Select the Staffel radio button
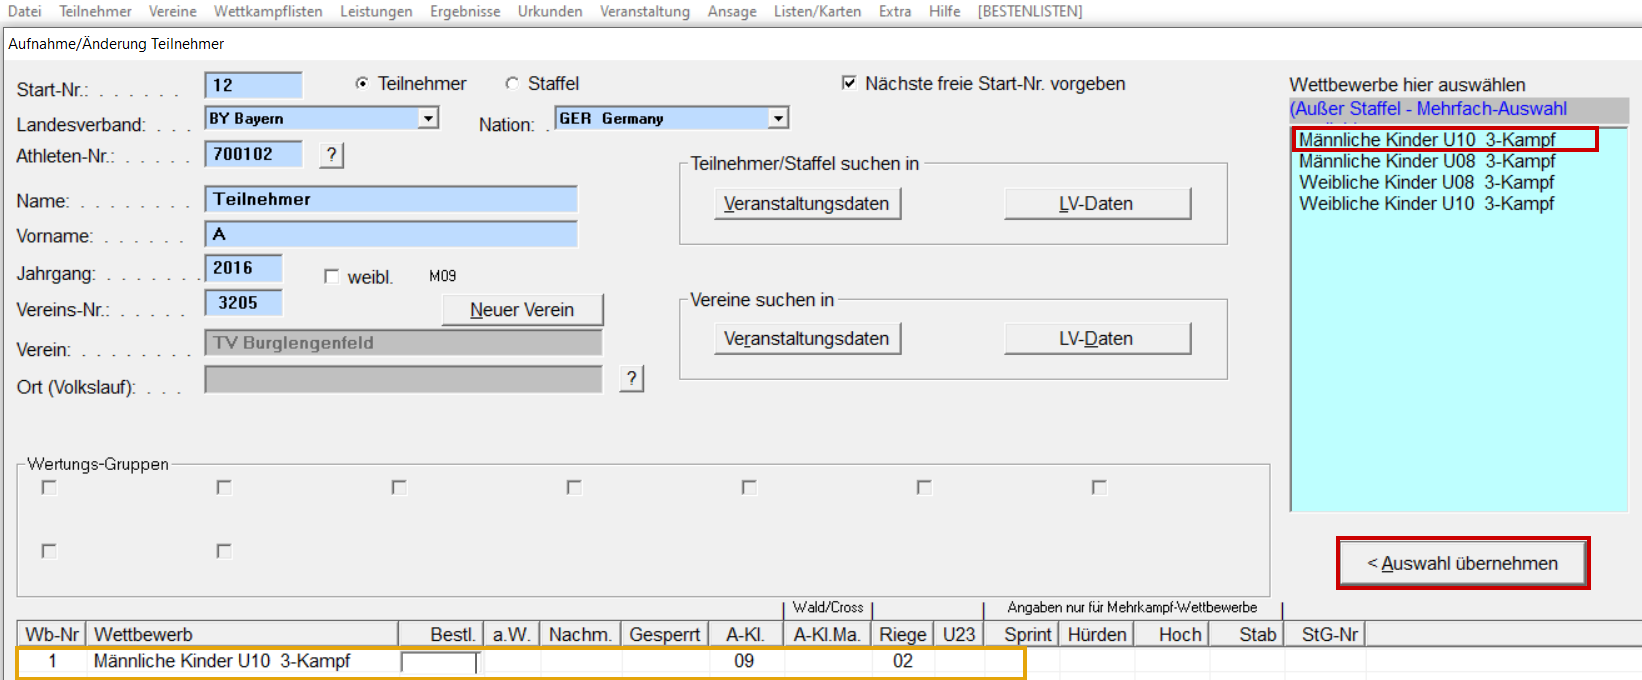This screenshot has height=680, width=1642. (512, 84)
